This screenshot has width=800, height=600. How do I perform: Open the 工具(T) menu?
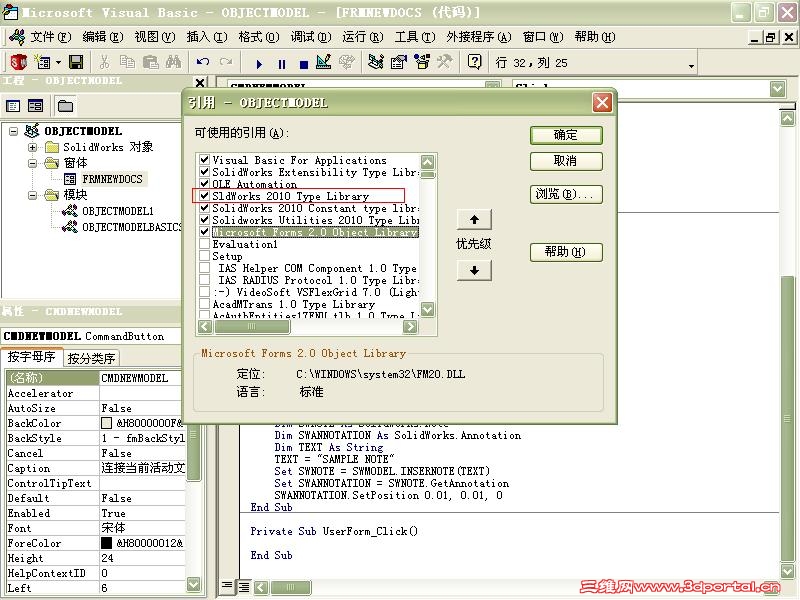(x=415, y=37)
